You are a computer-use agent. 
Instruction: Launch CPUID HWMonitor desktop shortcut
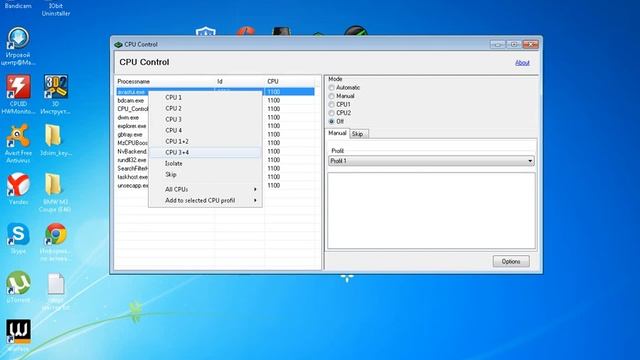tap(18, 95)
